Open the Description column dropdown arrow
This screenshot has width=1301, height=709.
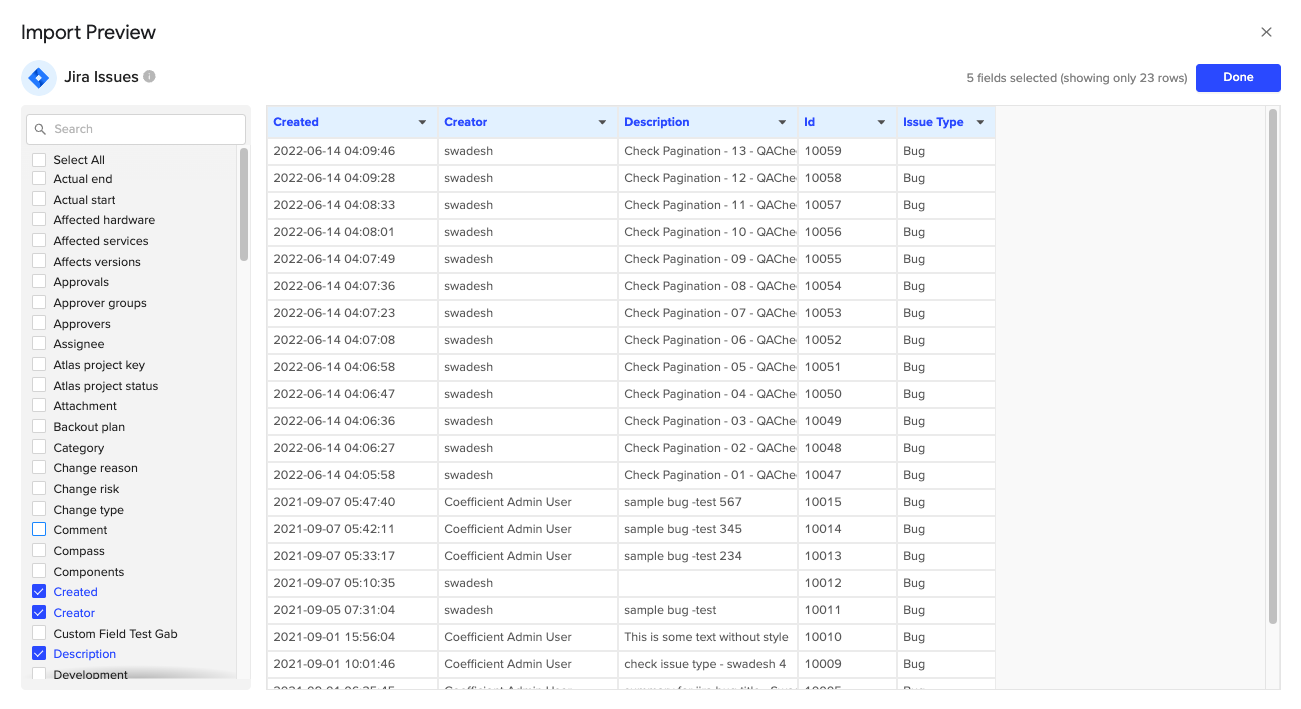click(781, 121)
